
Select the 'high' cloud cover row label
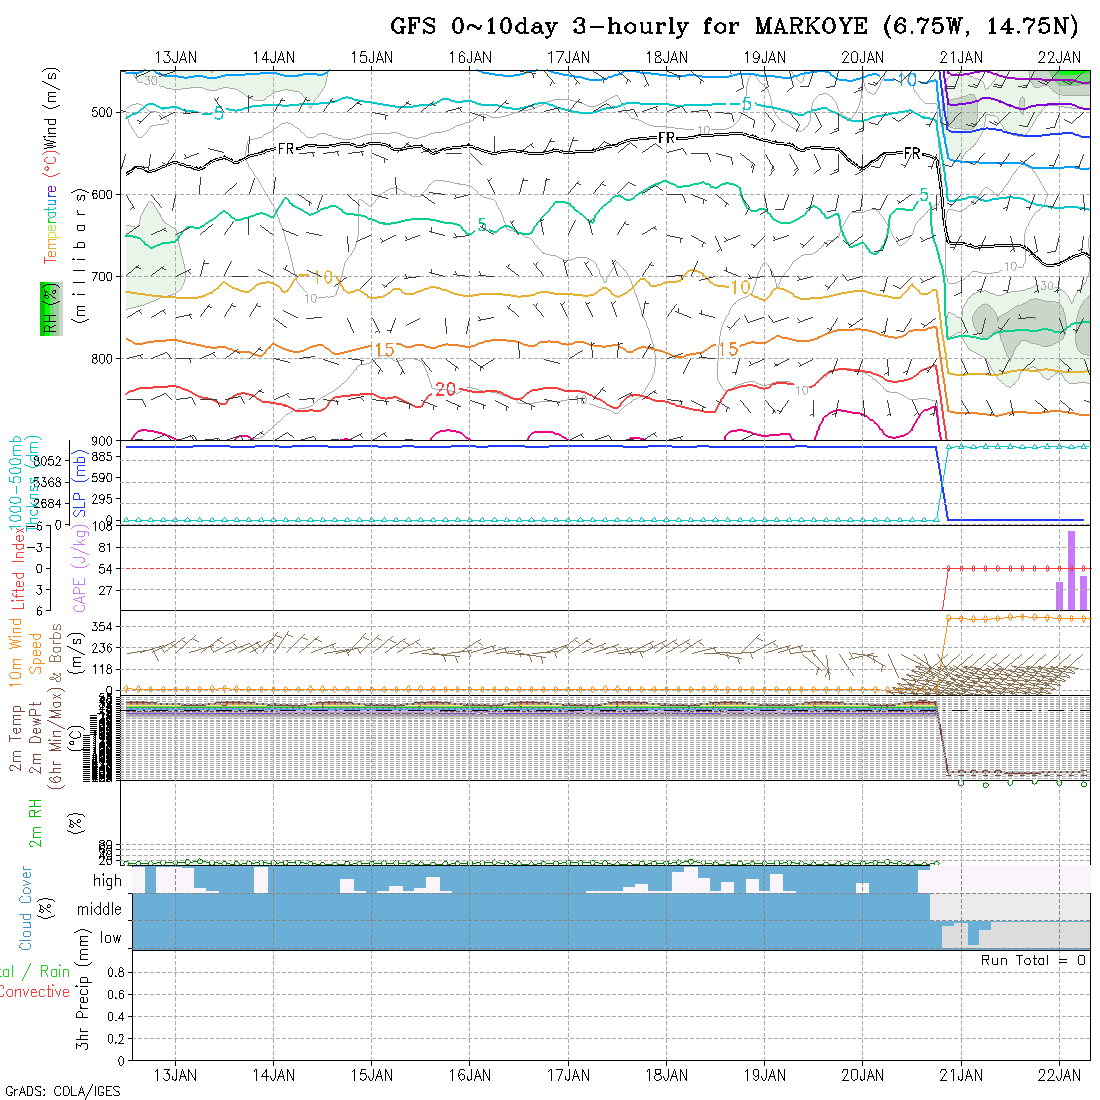point(107,881)
